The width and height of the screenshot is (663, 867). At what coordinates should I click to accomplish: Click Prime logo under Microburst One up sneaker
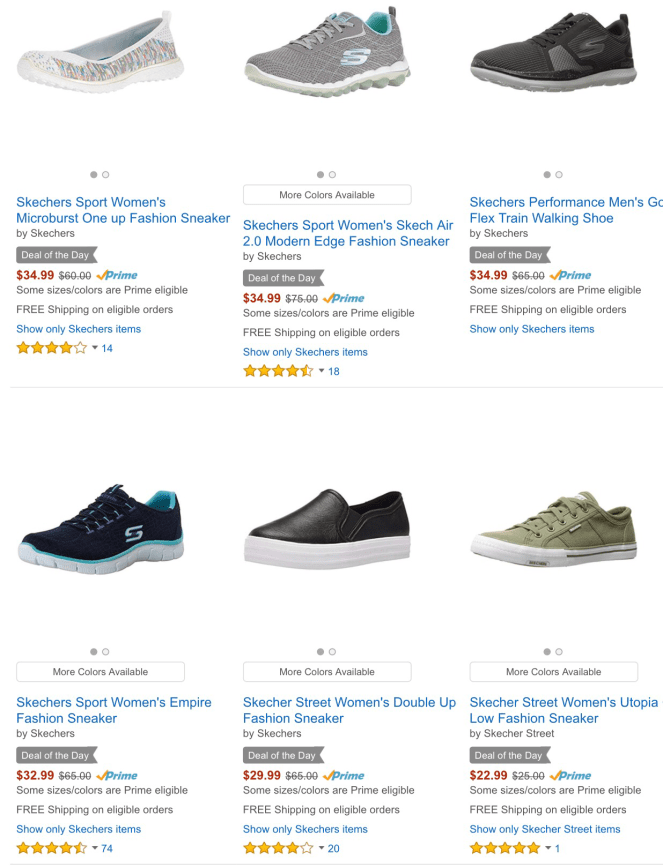tap(118, 275)
